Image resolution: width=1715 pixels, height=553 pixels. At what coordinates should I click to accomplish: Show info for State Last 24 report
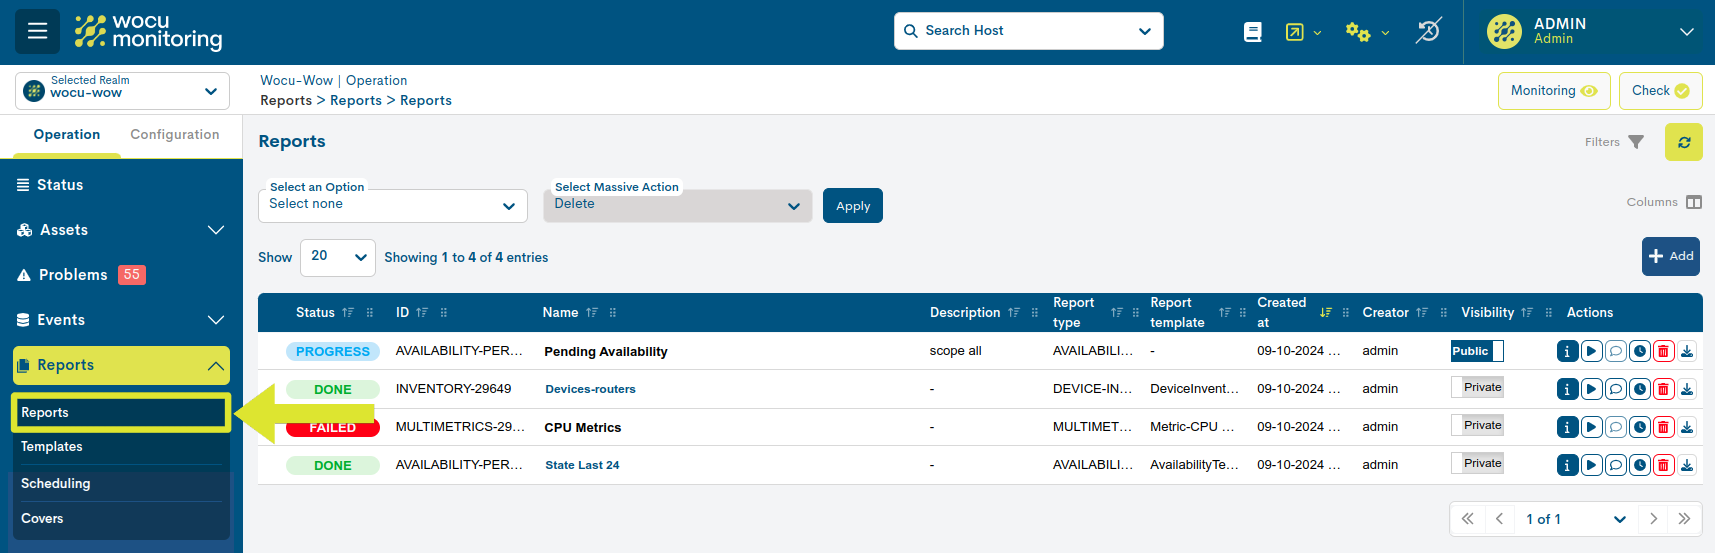click(x=1567, y=465)
